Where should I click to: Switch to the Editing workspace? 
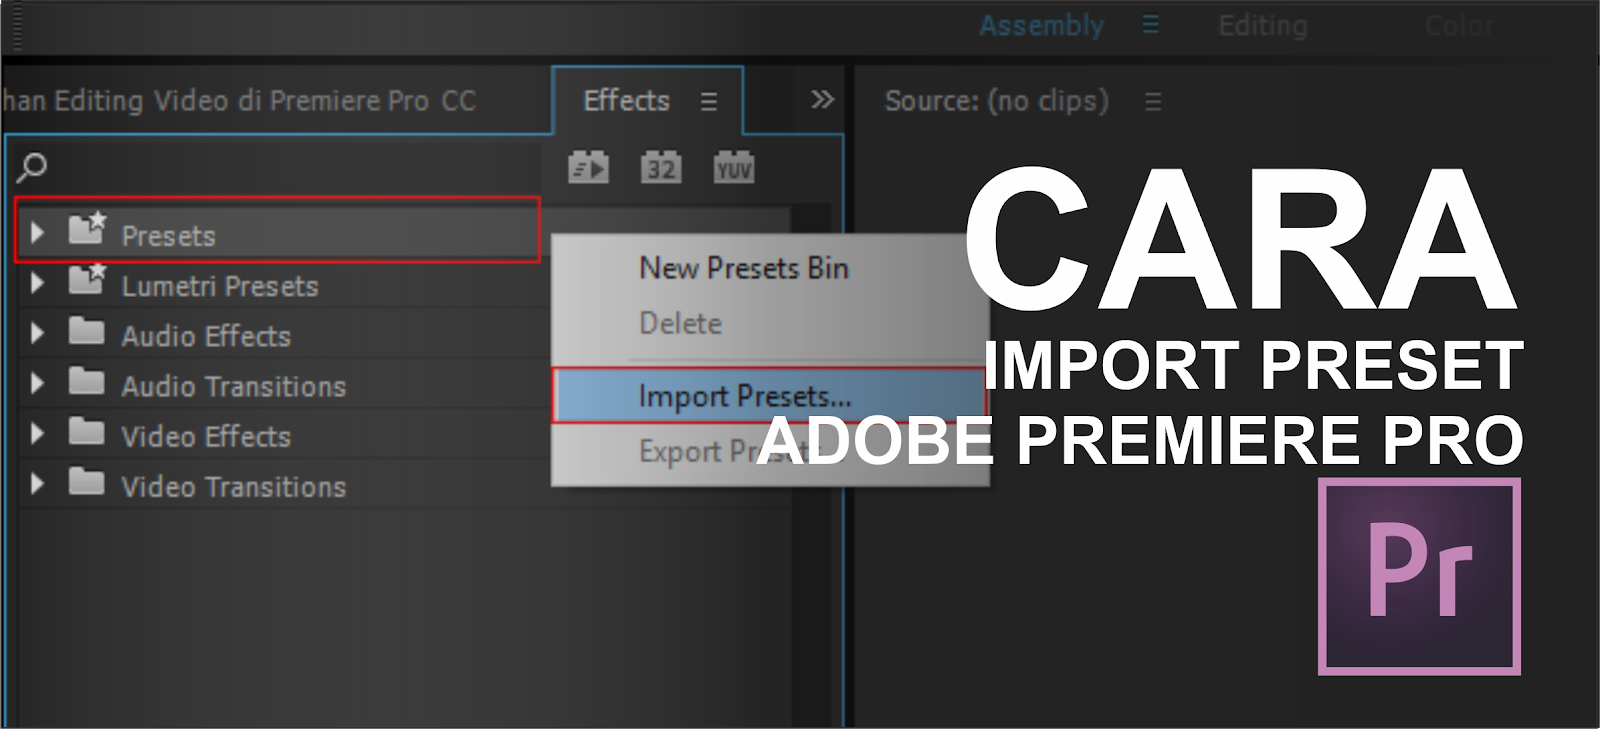click(1262, 26)
